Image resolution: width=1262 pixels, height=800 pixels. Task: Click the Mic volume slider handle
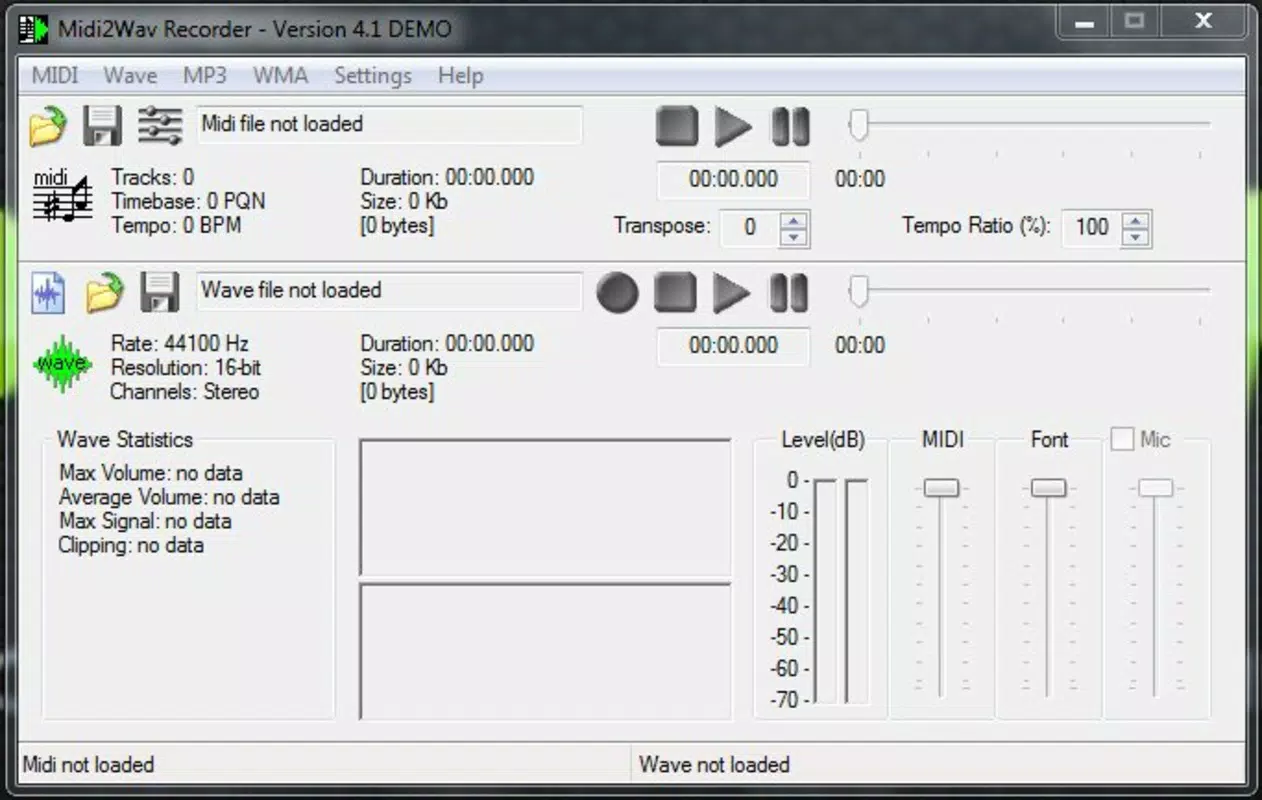pos(1155,487)
